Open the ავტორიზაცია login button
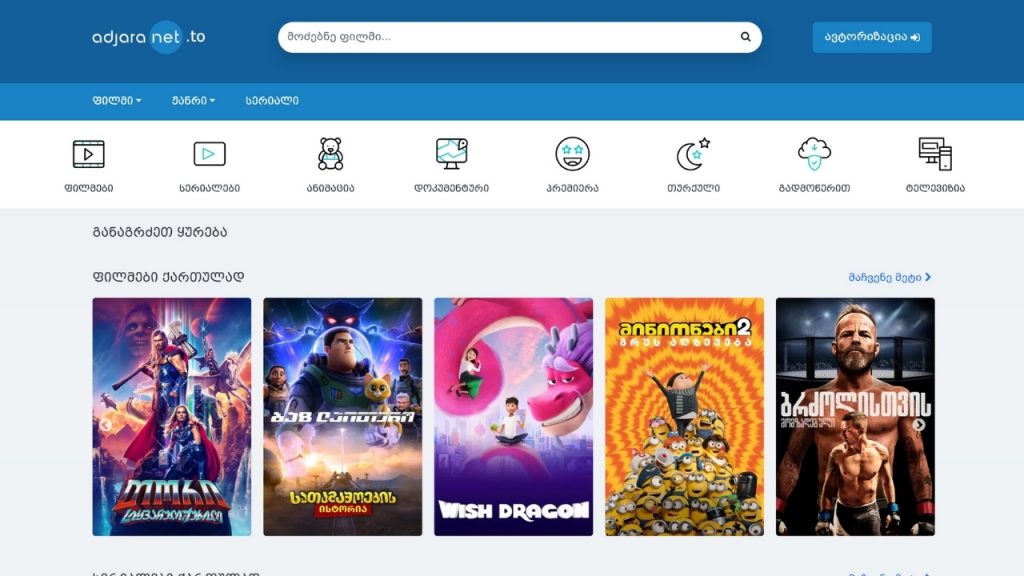Screen dimensions: 1024x576 [872, 37]
